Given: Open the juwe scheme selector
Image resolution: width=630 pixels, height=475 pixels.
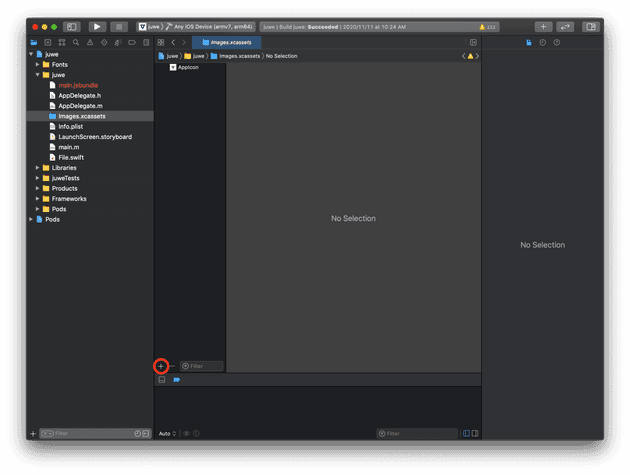Looking at the screenshot, I should tap(149, 27).
